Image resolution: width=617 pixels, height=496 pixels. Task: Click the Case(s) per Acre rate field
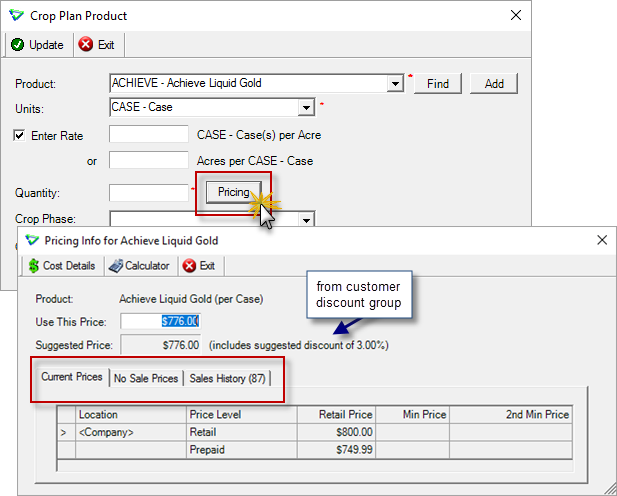tap(149, 134)
